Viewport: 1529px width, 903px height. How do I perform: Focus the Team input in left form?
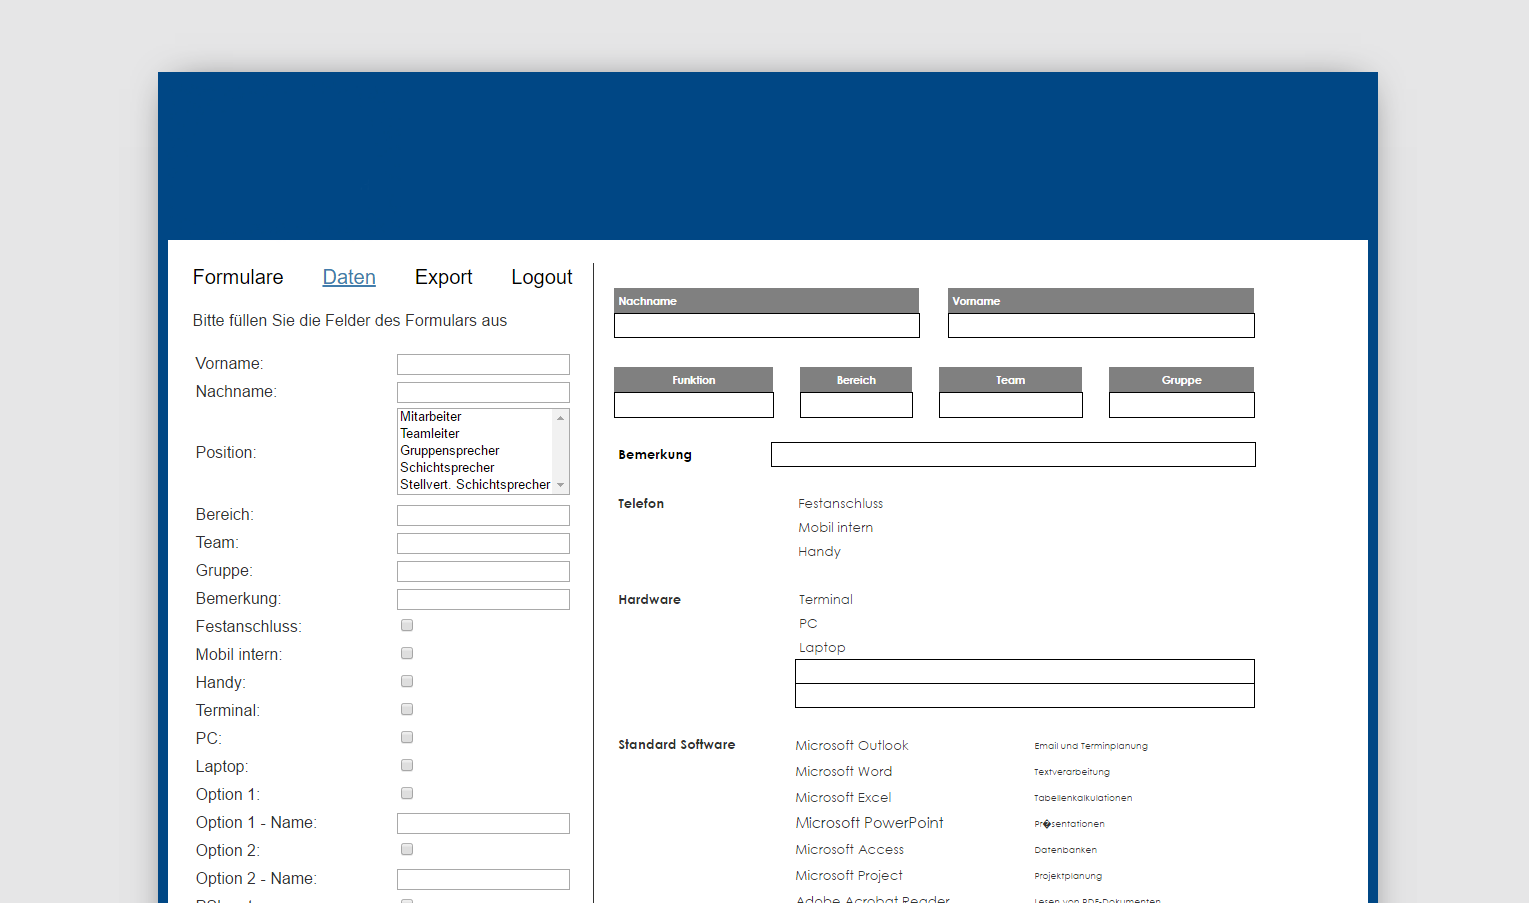tap(483, 543)
